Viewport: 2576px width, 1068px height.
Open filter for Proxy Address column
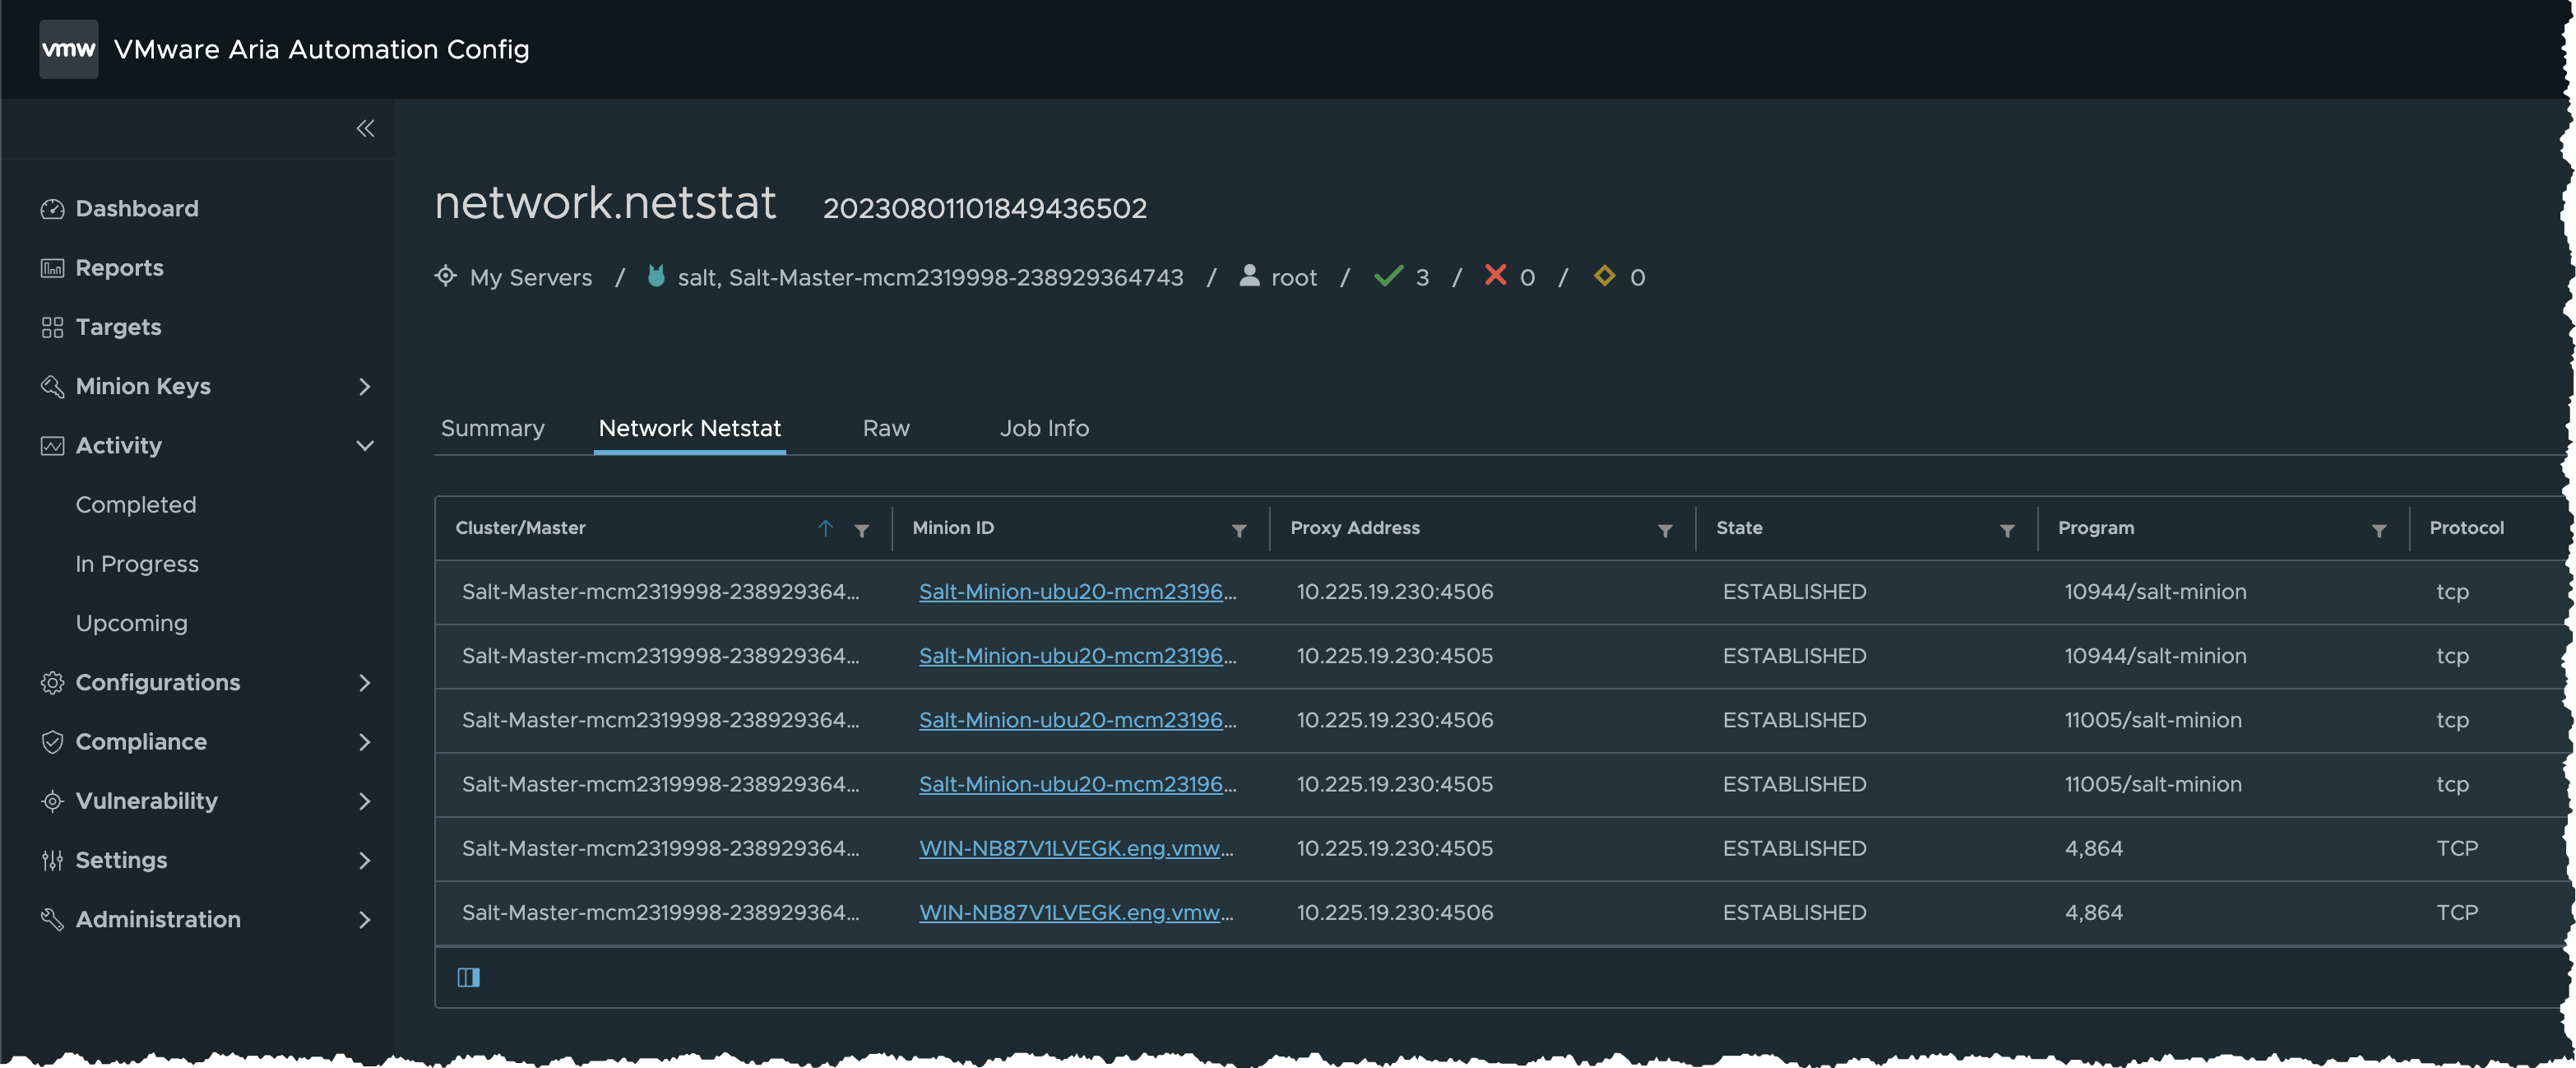coord(1665,531)
